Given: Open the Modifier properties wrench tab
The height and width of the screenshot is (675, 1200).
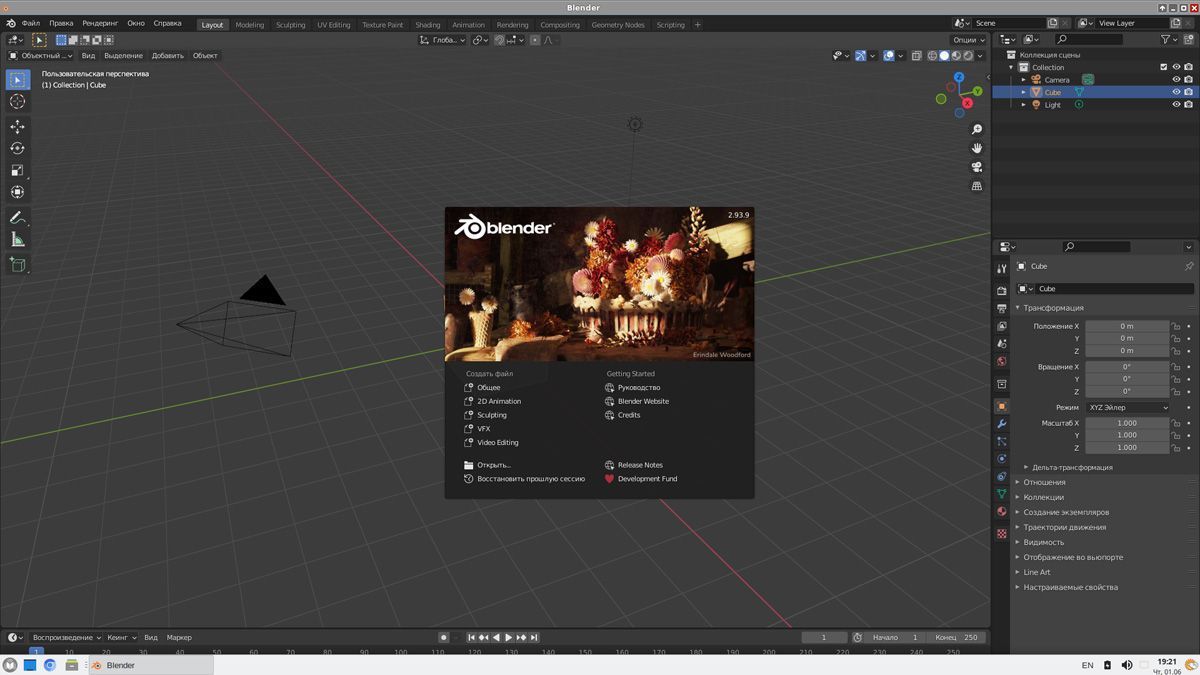Looking at the screenshot, I should 1001,424.
